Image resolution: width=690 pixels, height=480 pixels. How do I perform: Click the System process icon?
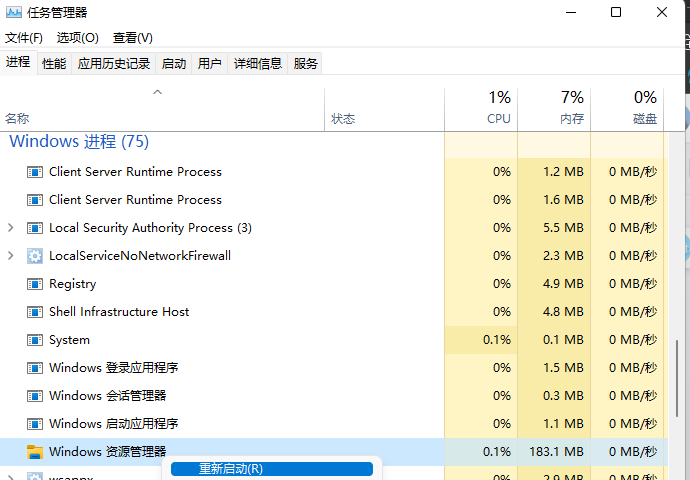(x=35, y=340)
